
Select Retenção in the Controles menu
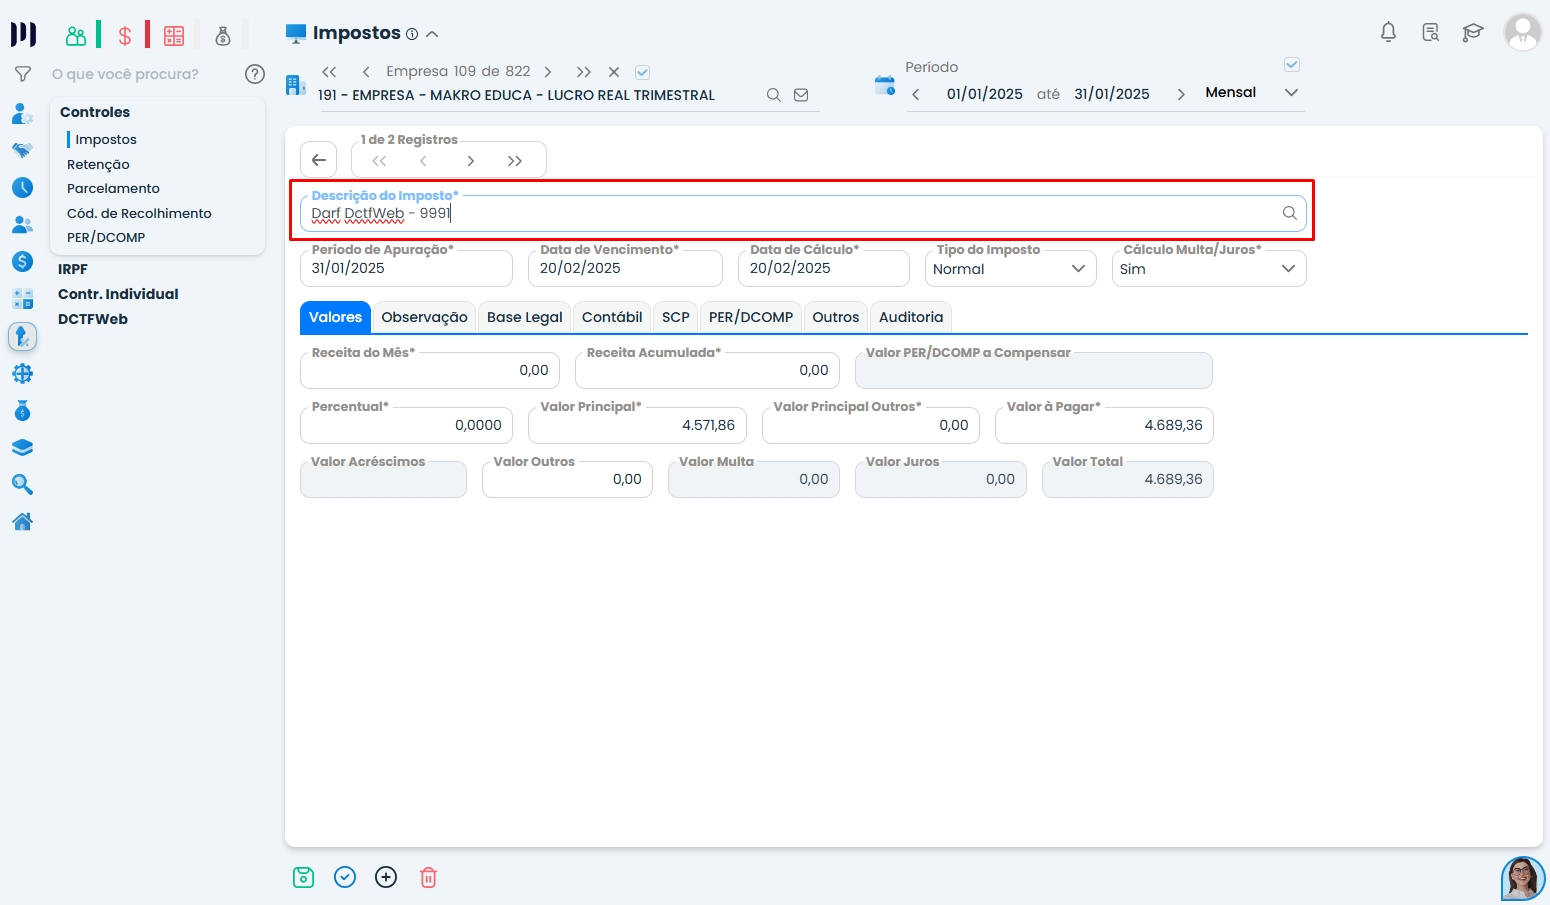tap(98, 164)
